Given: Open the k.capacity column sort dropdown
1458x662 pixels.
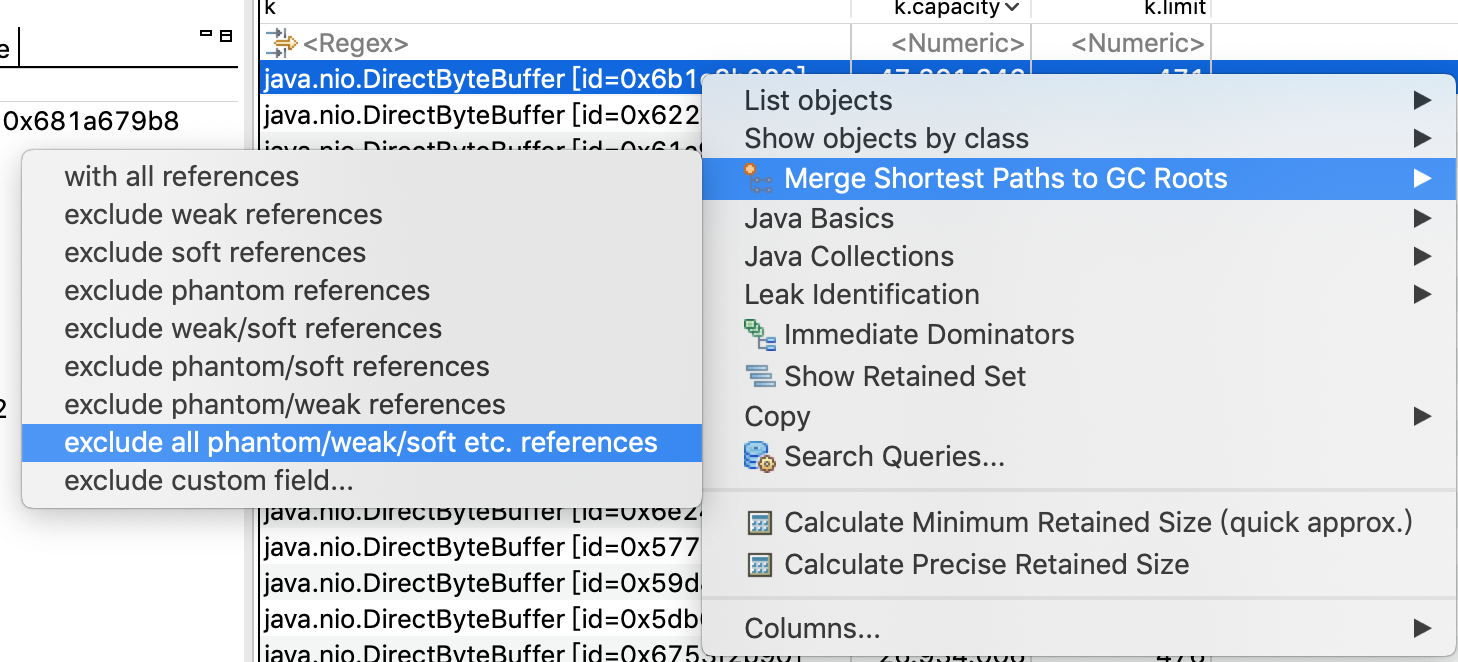Looking at the screenshot, I should click(1012, 8).
